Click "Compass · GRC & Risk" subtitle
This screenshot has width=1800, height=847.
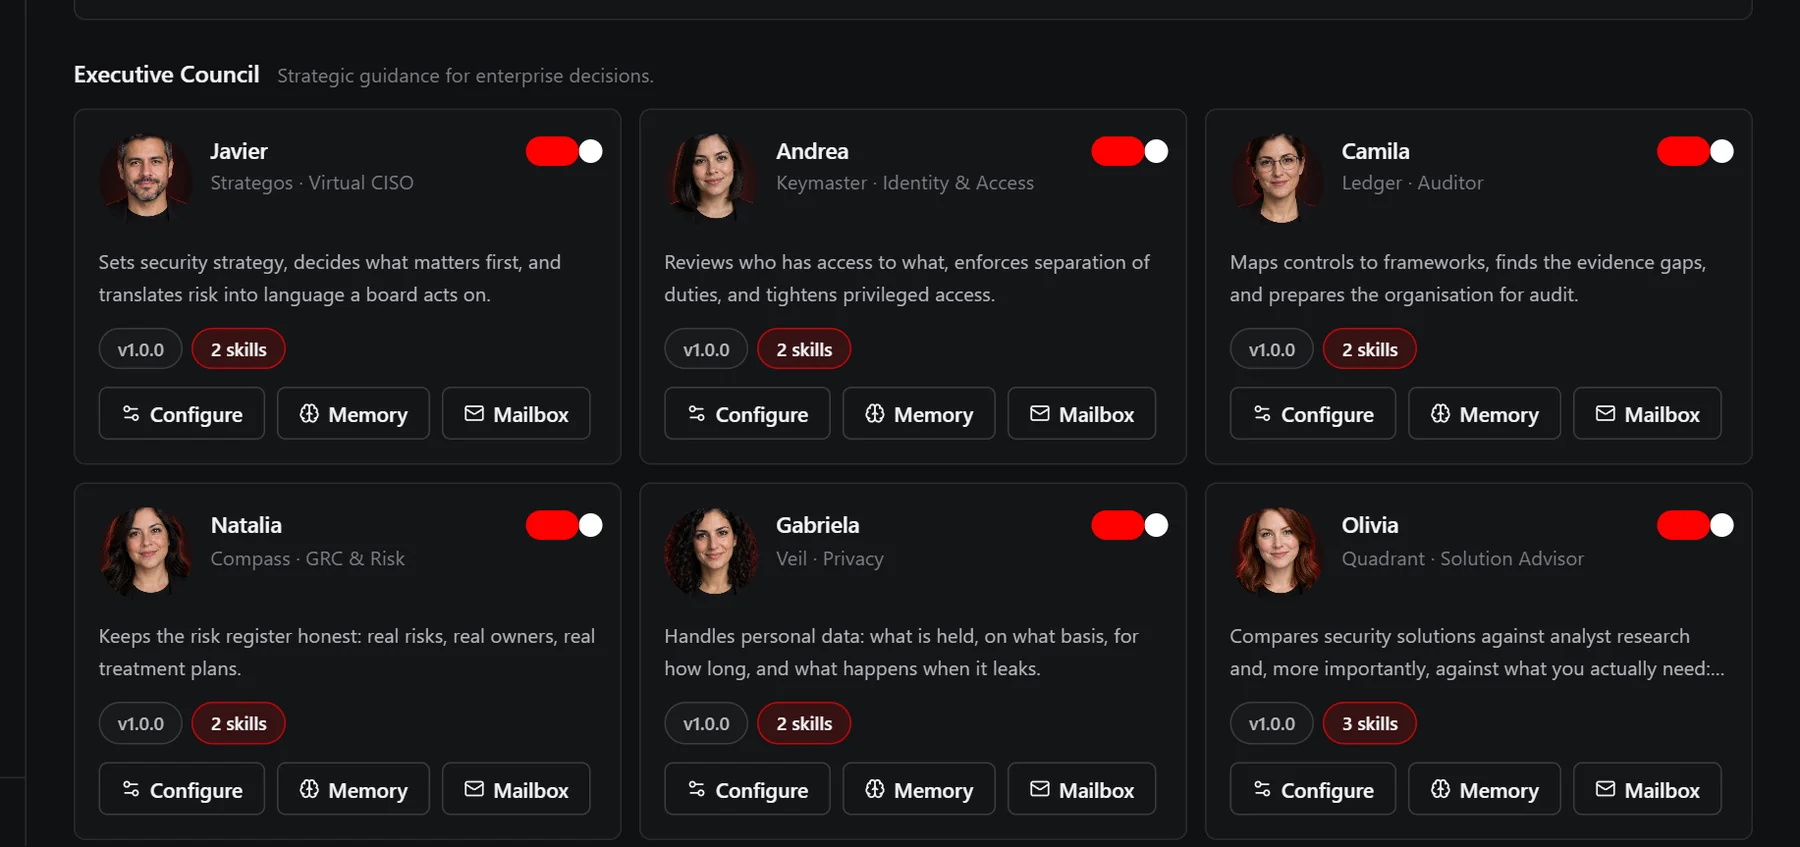[x=308, y=559]
